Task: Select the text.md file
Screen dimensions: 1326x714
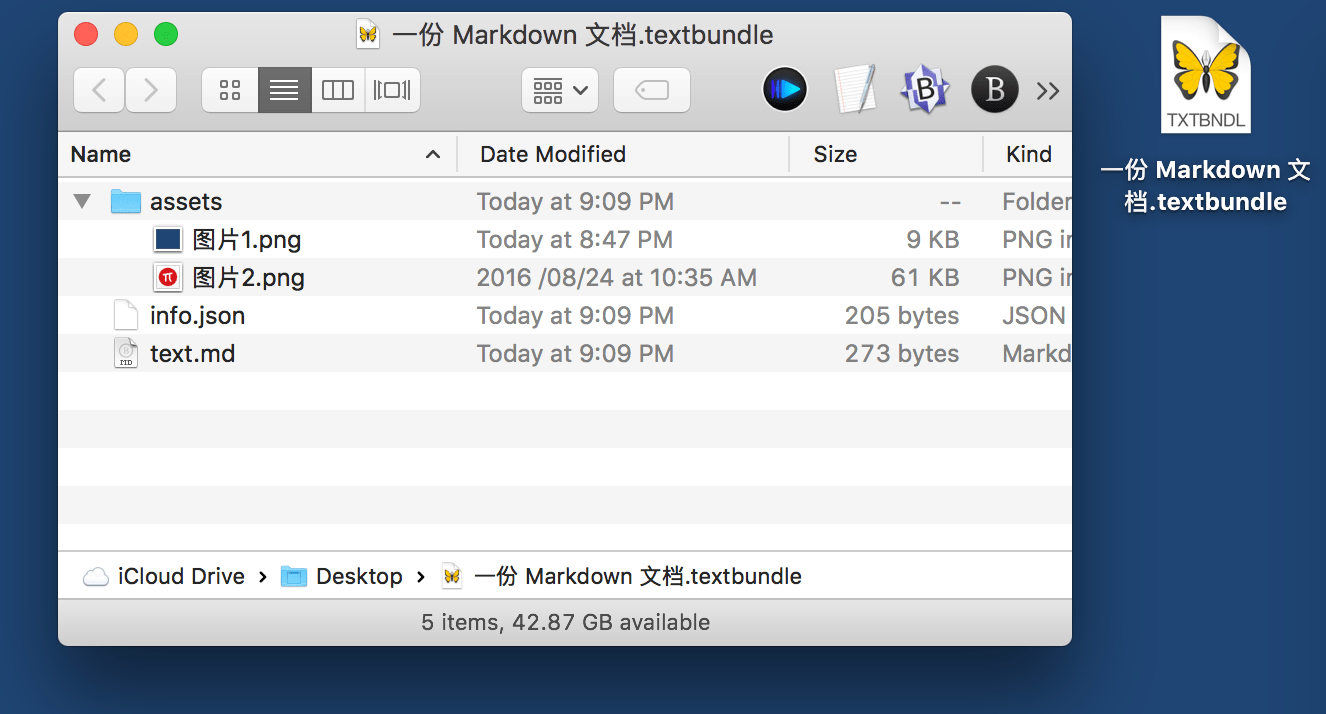Action: (x=192, y=354)
